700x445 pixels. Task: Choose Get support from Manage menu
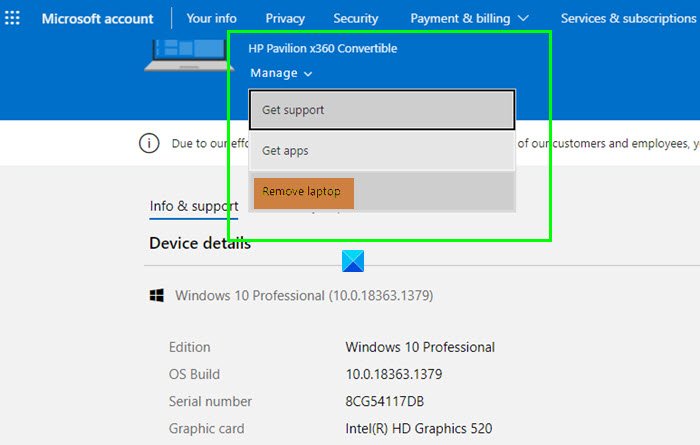click(381, 110)
